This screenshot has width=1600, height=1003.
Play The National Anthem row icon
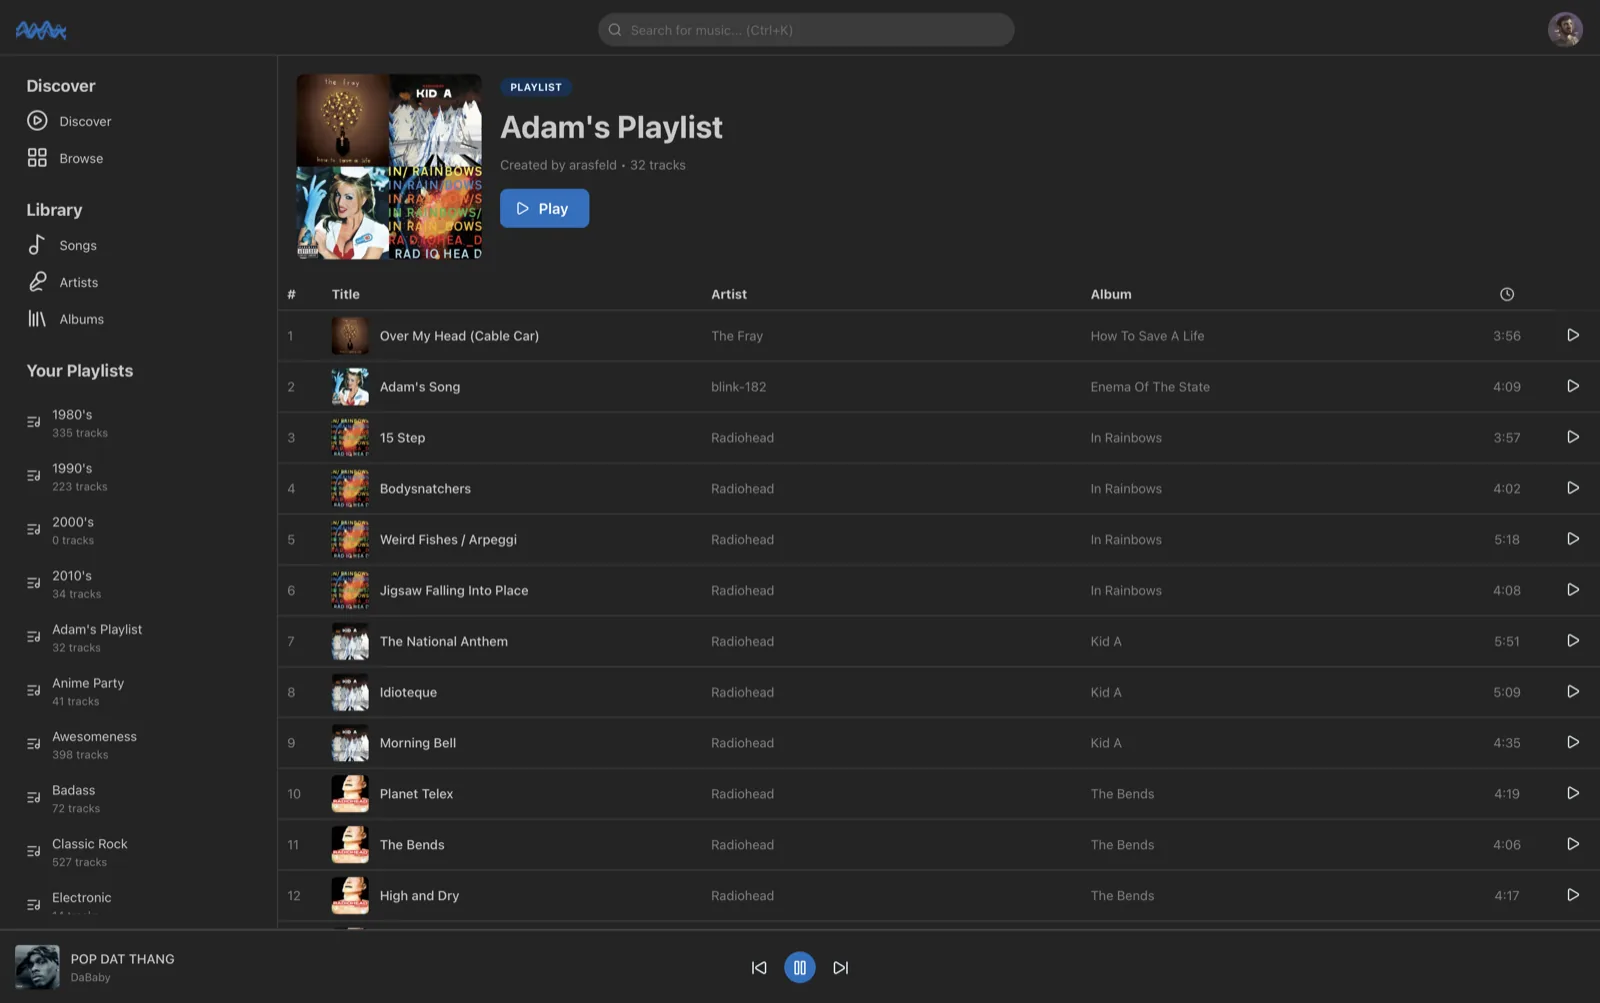pyautogui.click(x=1573, y=641)
